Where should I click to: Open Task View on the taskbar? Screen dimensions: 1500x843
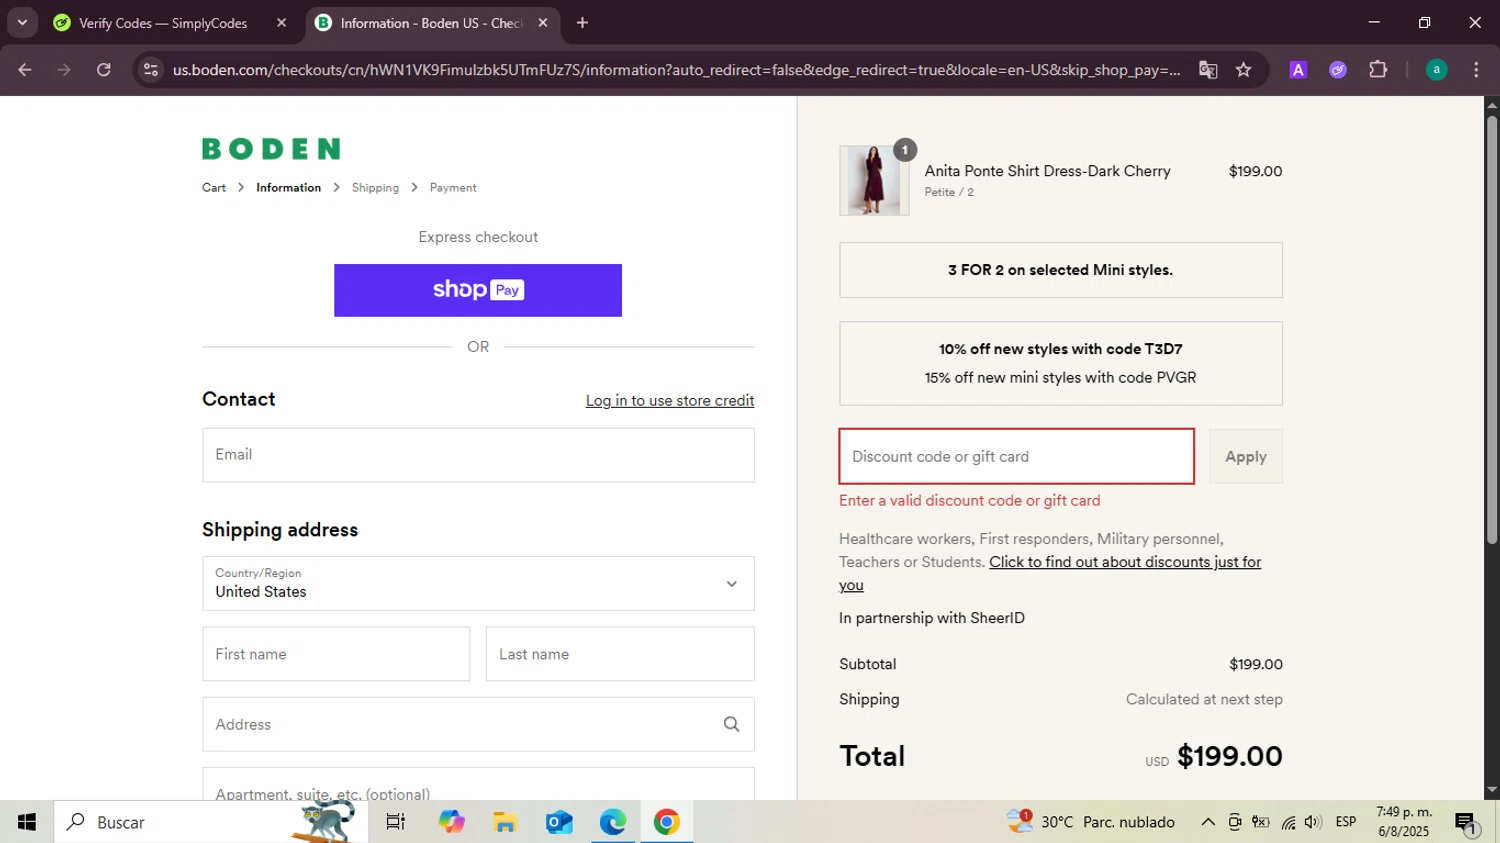click(x=396, y=822)
